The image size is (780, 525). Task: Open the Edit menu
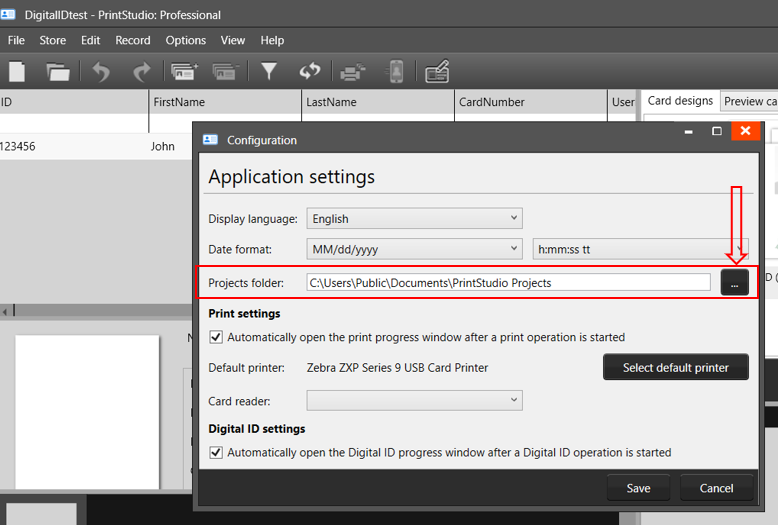click(91, 40)
